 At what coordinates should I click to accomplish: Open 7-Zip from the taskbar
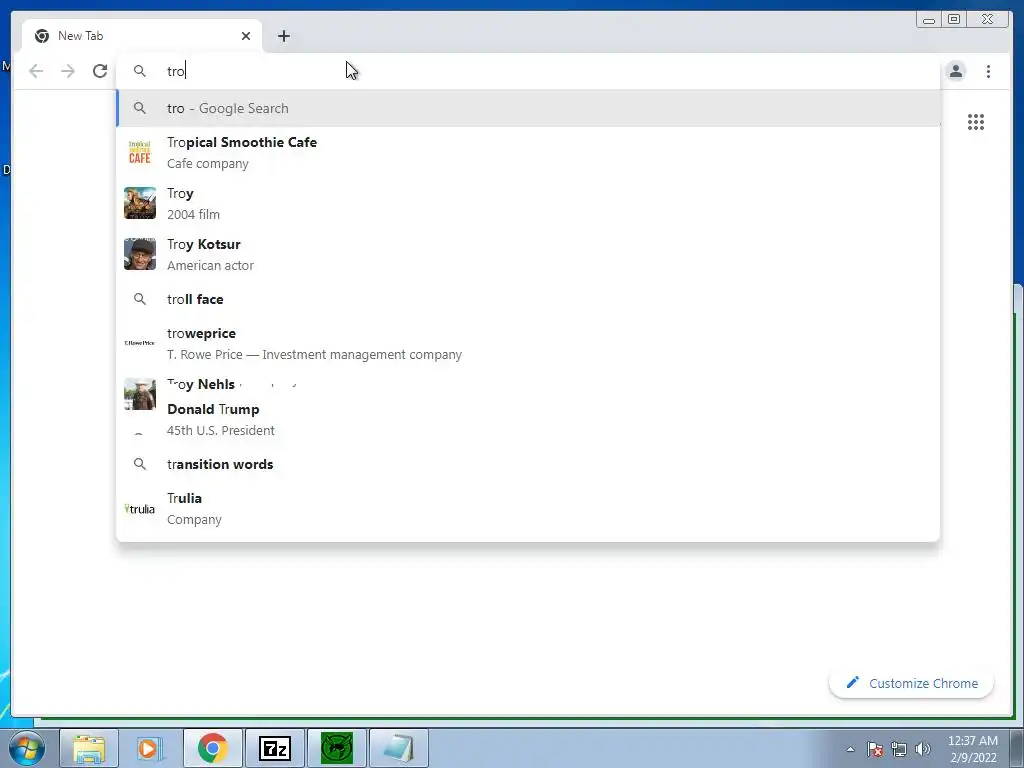pos(274,748)
